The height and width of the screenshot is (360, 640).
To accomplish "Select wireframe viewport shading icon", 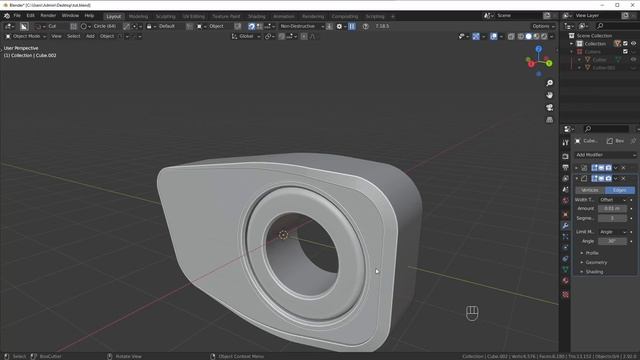I will point(521,36).
